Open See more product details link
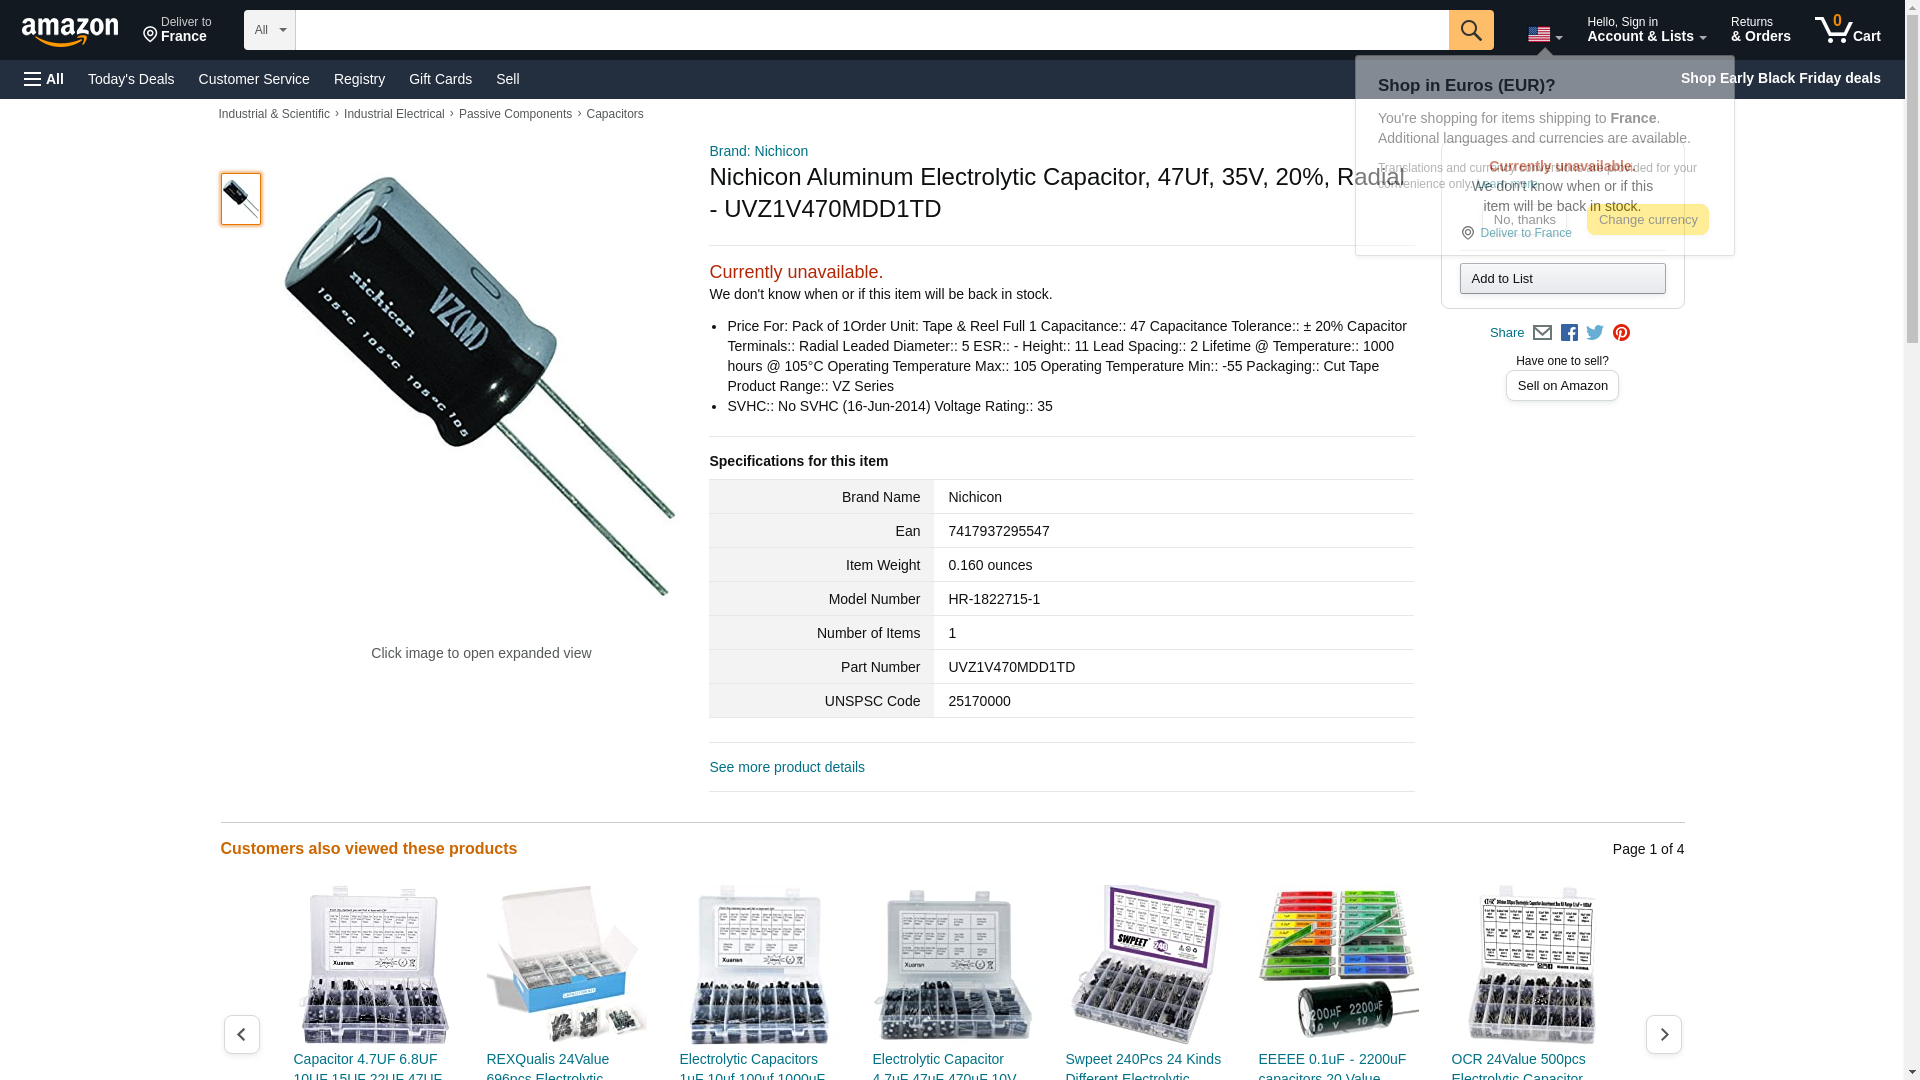This screenshot has width=1920, height=1080. click(x=787, y=767)
